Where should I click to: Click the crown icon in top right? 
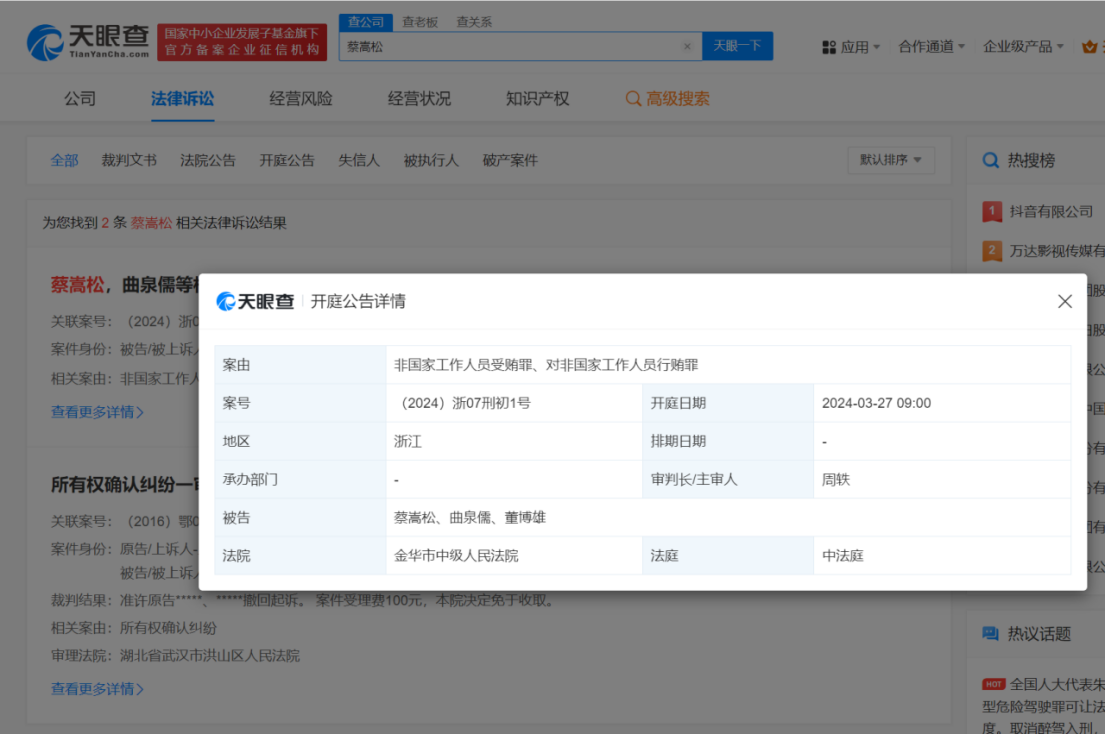[x=1089, y=47]
